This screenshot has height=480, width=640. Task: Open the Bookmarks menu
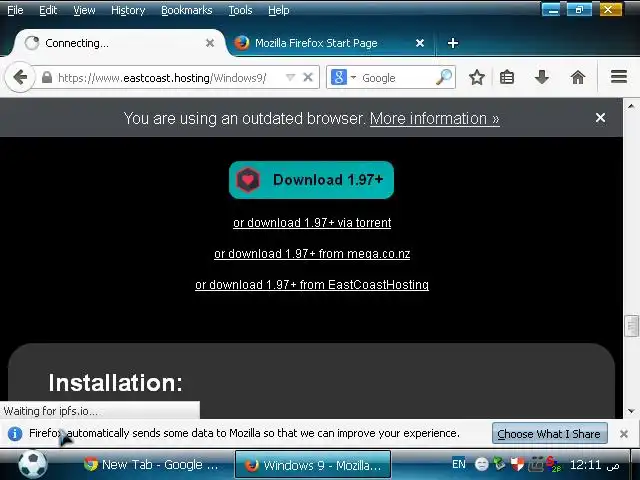tap(187, 10)
